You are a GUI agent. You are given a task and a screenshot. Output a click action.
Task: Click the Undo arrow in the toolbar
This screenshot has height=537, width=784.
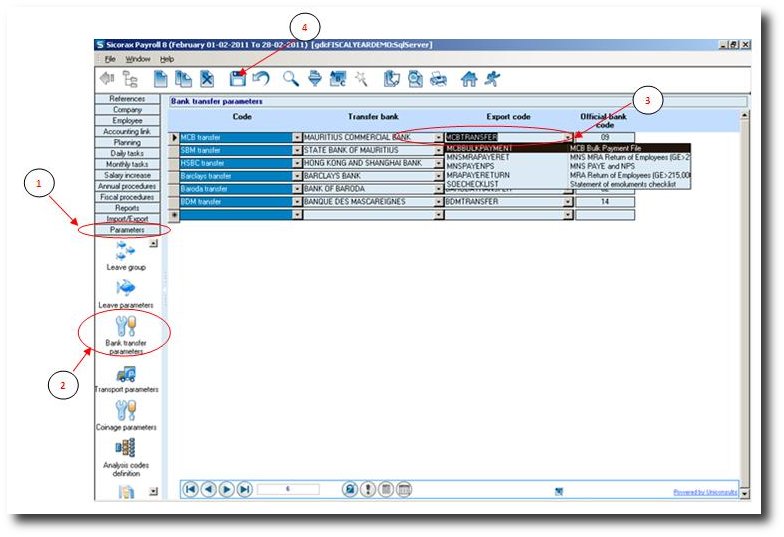point(261,78)
